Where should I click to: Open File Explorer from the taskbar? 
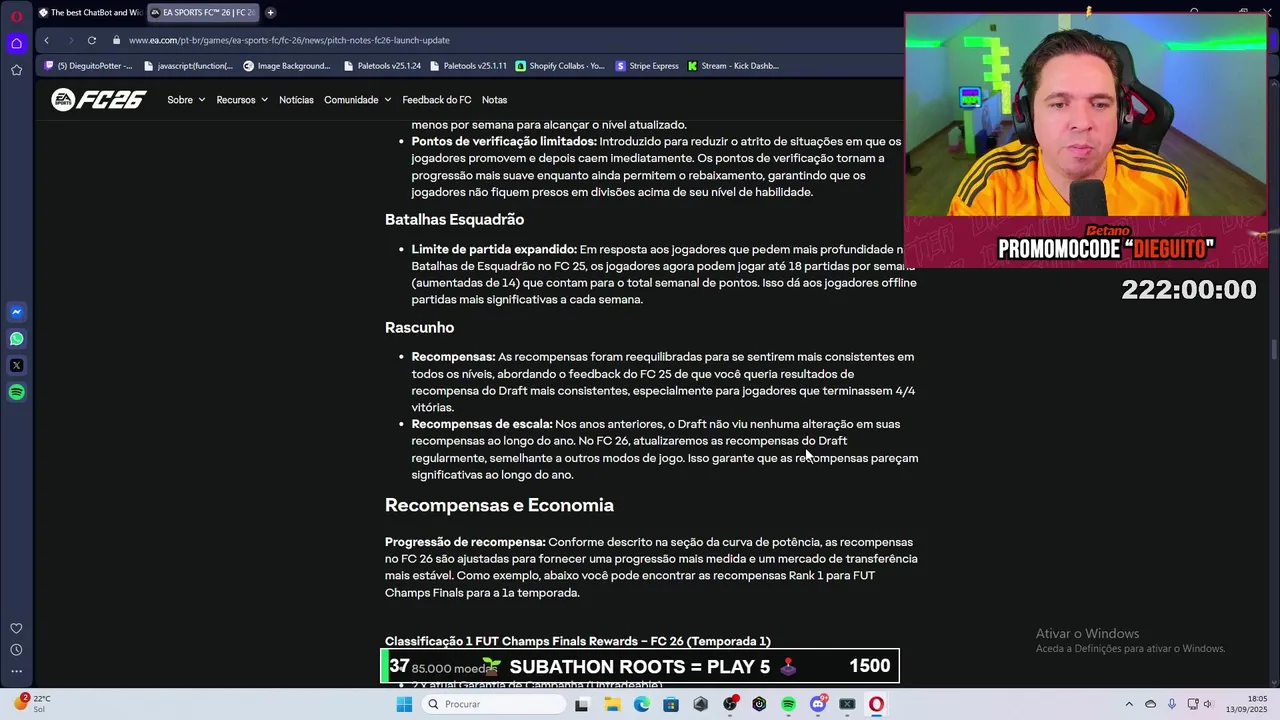612,704
